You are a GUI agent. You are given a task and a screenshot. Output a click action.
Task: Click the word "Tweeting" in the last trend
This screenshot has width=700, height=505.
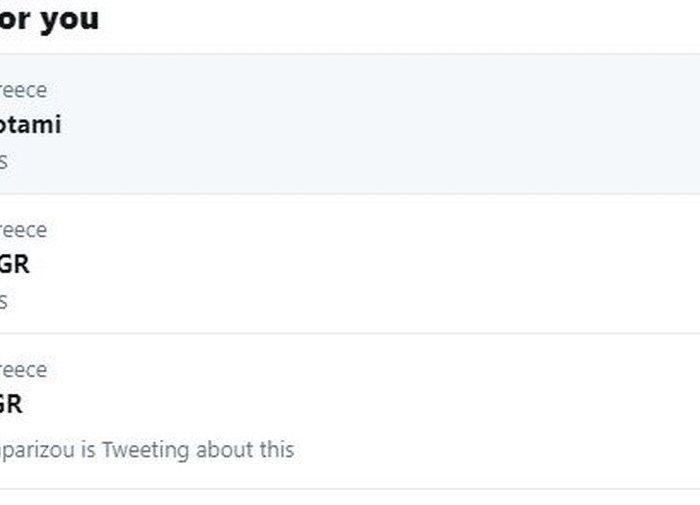146,450
